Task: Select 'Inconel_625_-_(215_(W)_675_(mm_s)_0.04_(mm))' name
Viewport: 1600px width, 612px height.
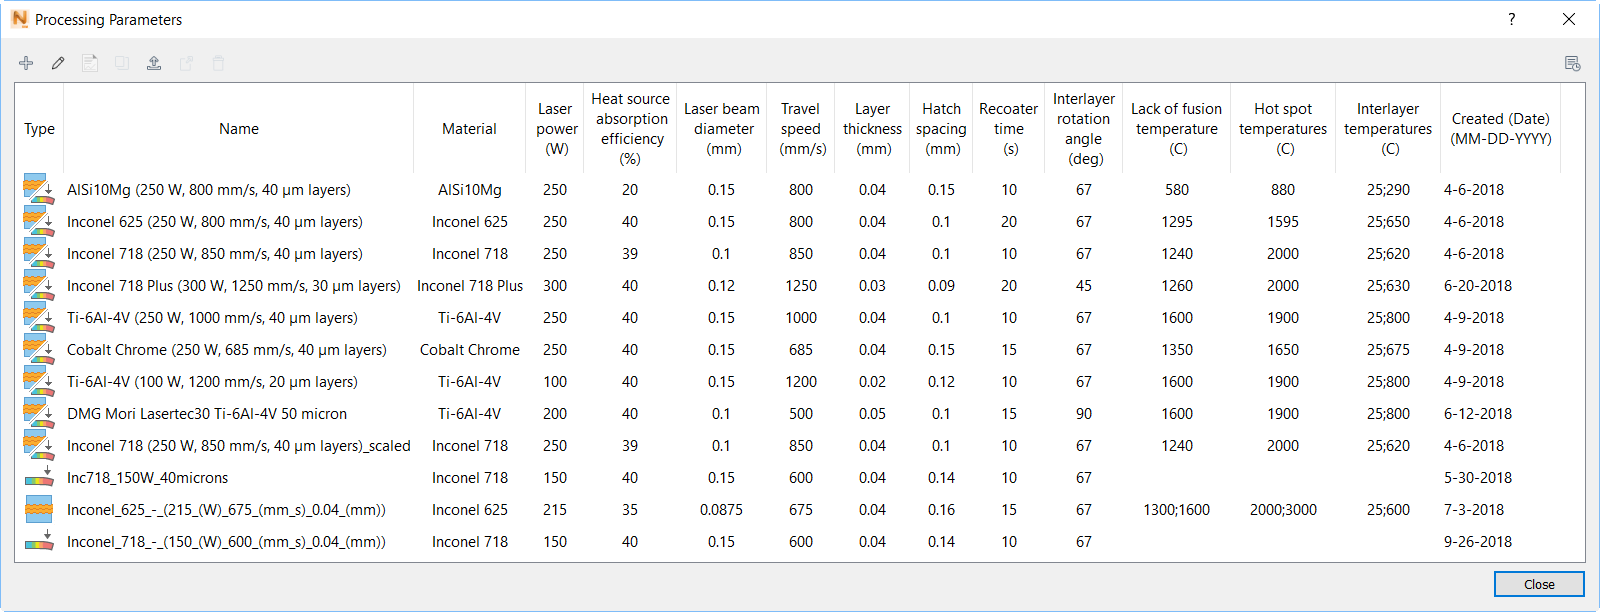Action: [x=226, y=509]
